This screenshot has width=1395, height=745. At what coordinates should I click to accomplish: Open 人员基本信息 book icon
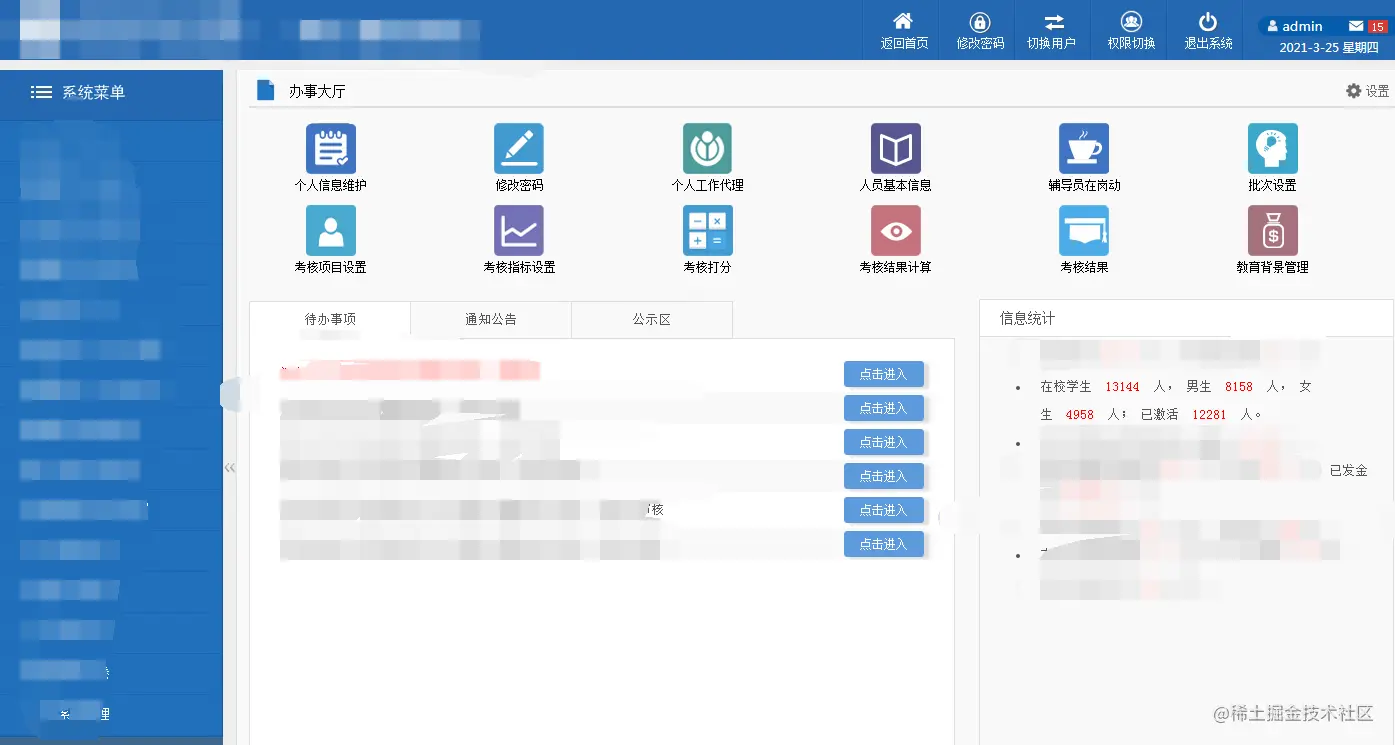[896, 149]
